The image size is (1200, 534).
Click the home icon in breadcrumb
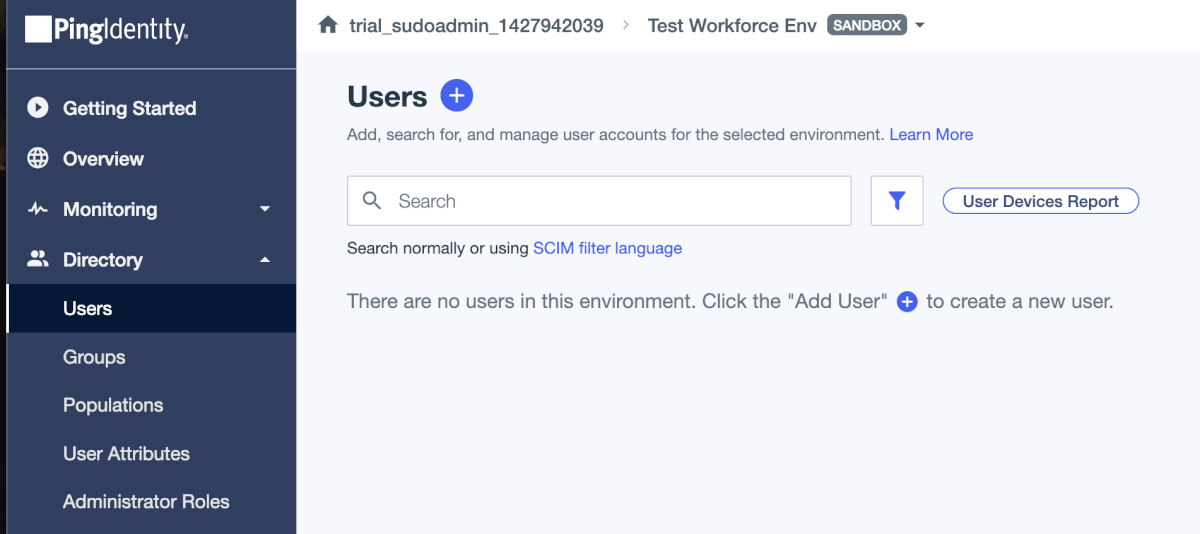[x=327, y=25]
